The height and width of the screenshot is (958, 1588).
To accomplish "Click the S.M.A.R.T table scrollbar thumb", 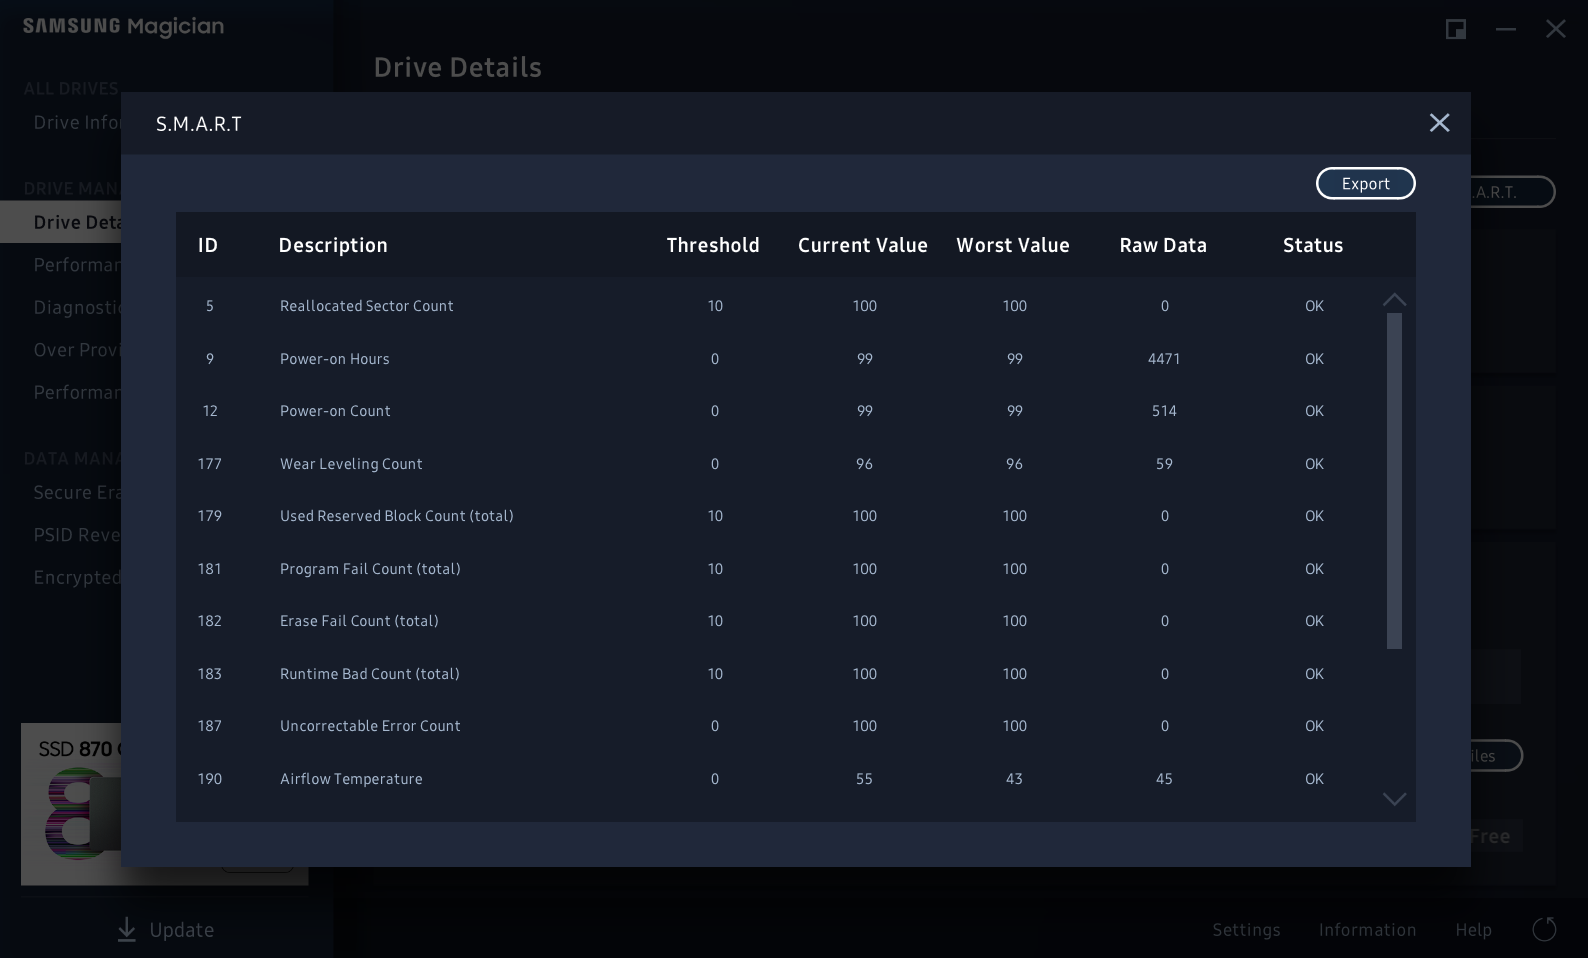I will (x=1394, y=481).
